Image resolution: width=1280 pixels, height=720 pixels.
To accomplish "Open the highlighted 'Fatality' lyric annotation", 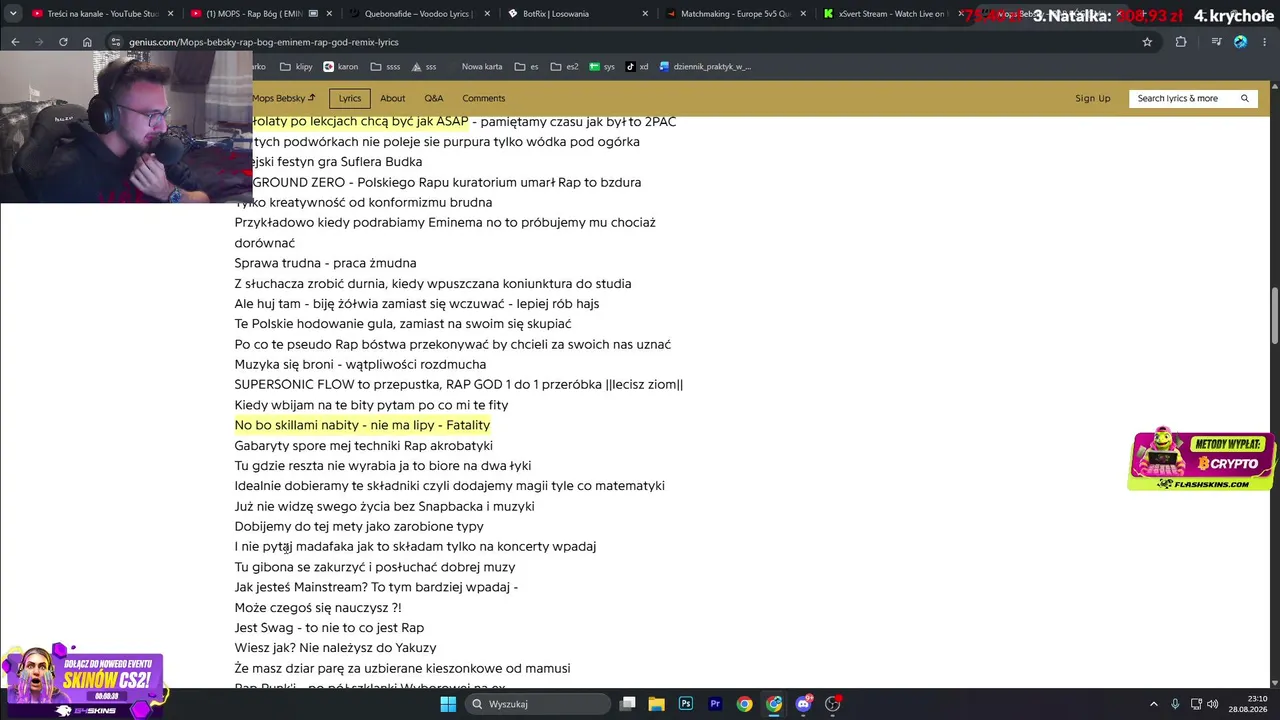I will (x=362, y=425).
